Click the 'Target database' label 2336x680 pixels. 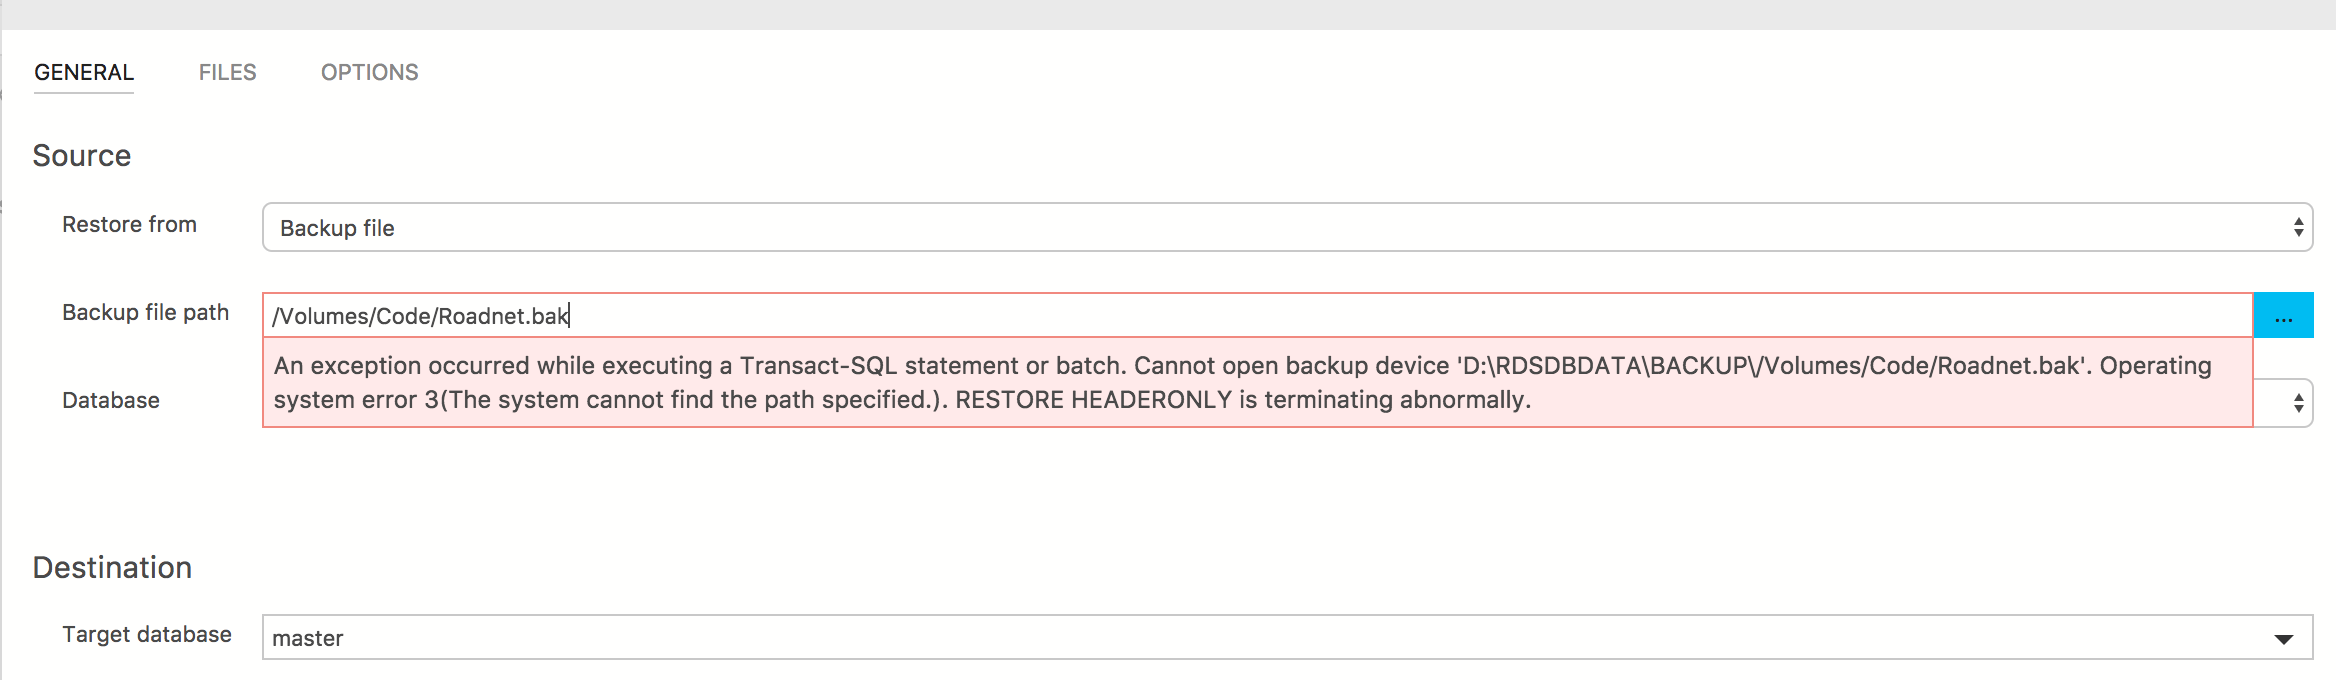[x=147, y=634]
